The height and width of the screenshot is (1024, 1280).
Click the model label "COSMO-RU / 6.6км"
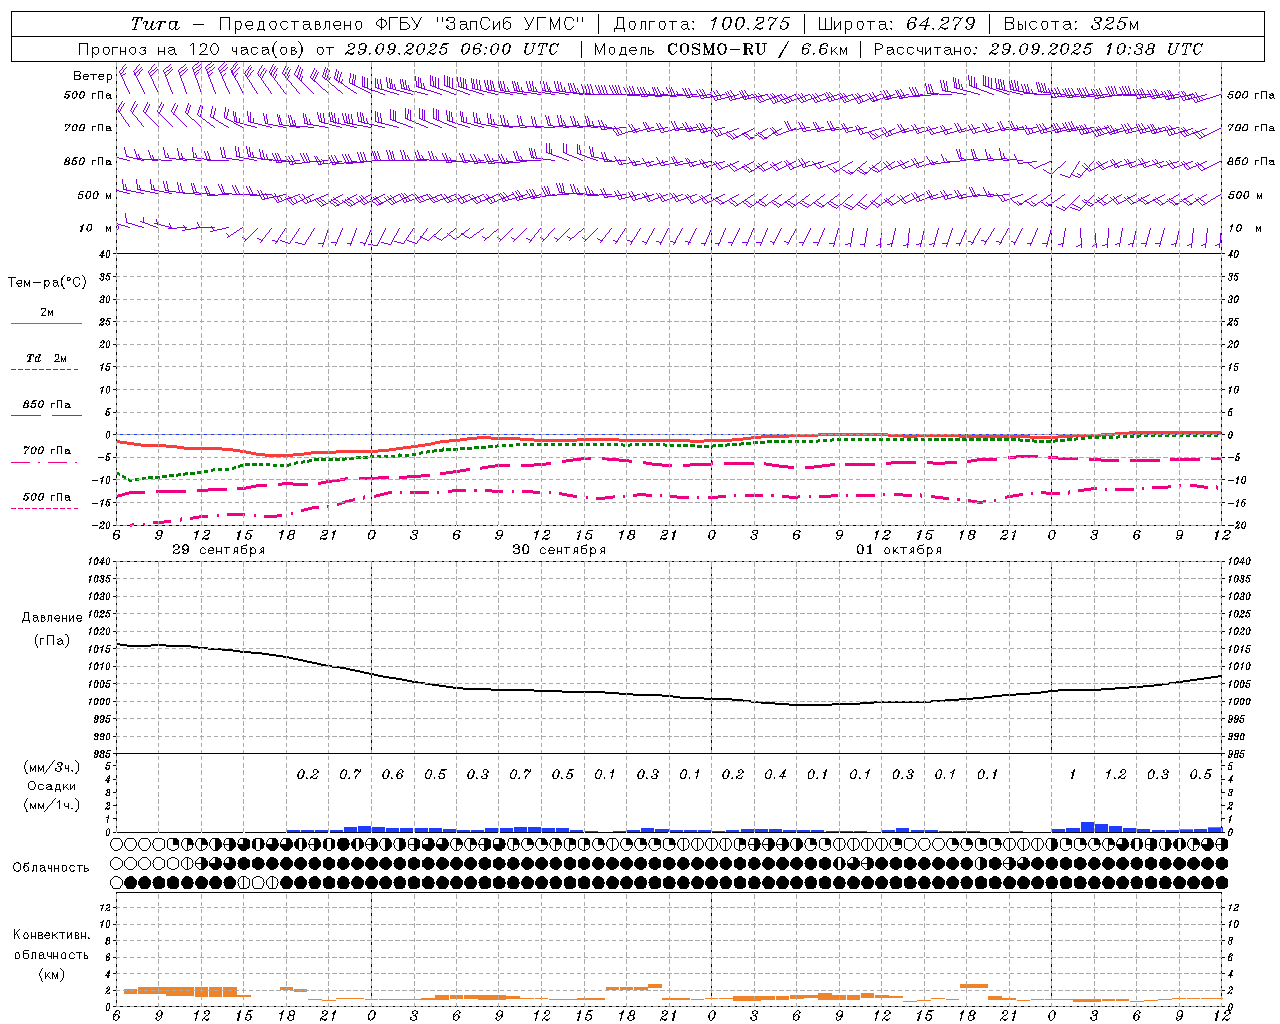pos(758,49)
